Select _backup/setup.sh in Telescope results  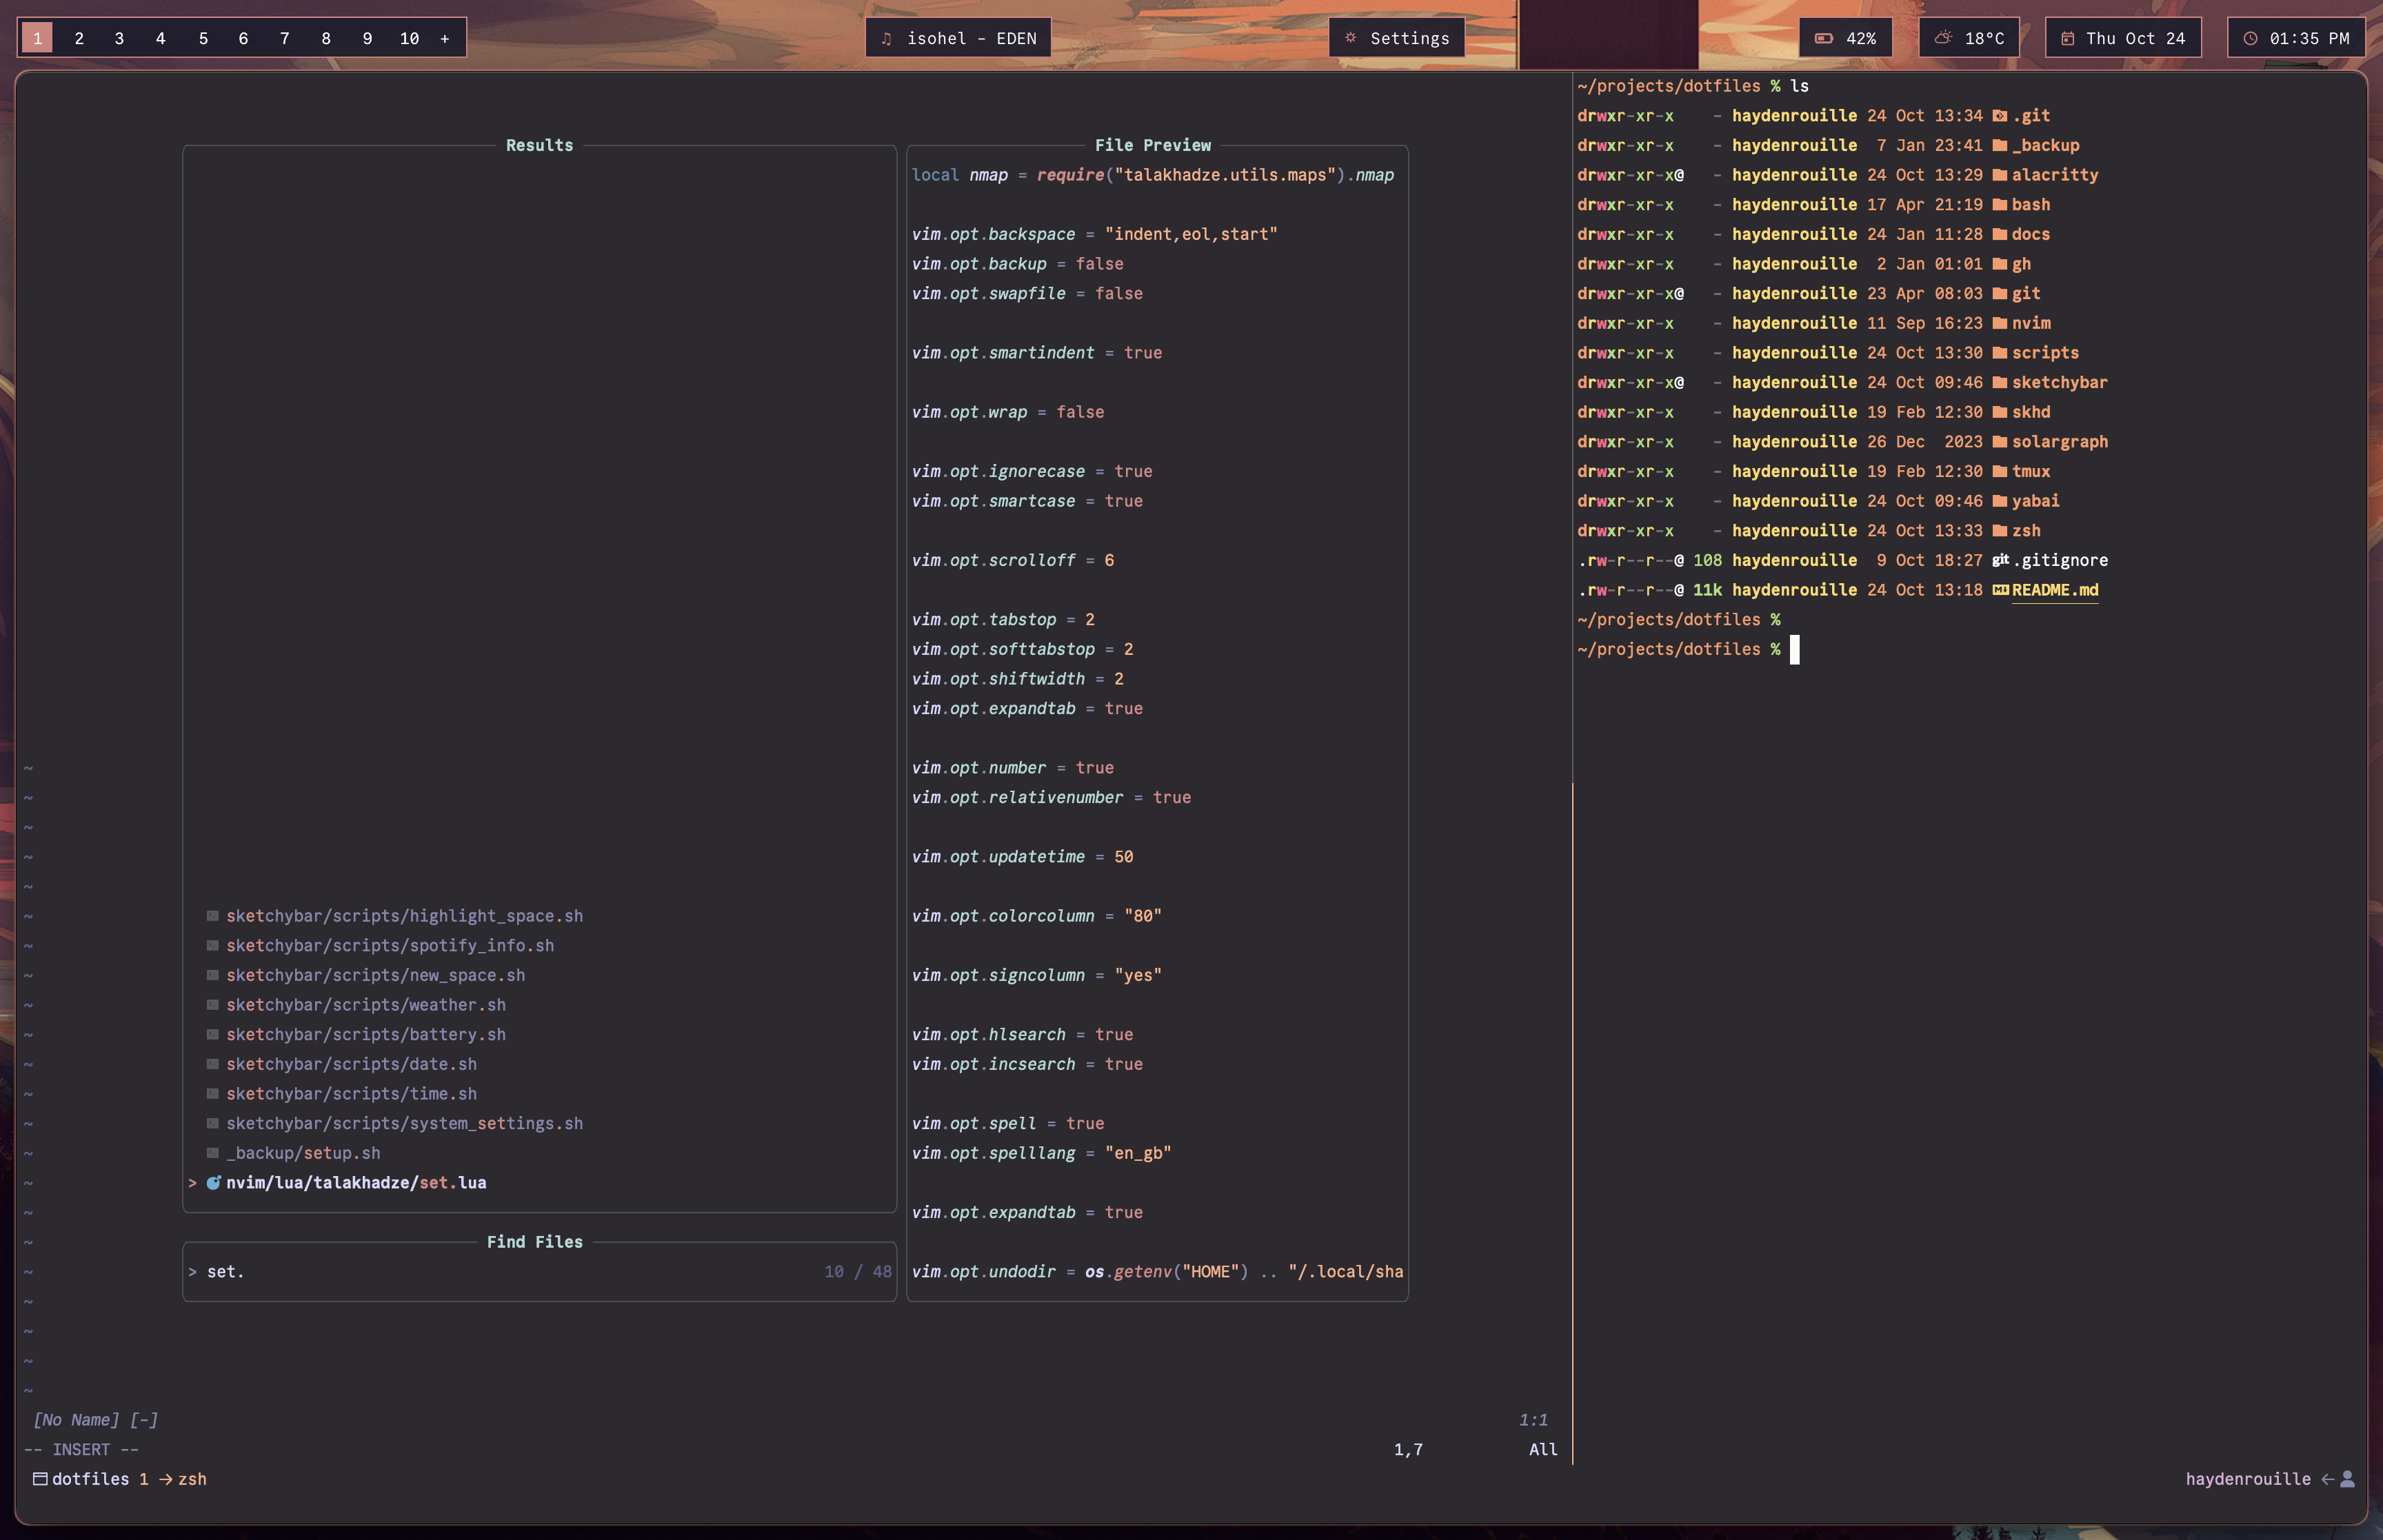(303, 1153)
